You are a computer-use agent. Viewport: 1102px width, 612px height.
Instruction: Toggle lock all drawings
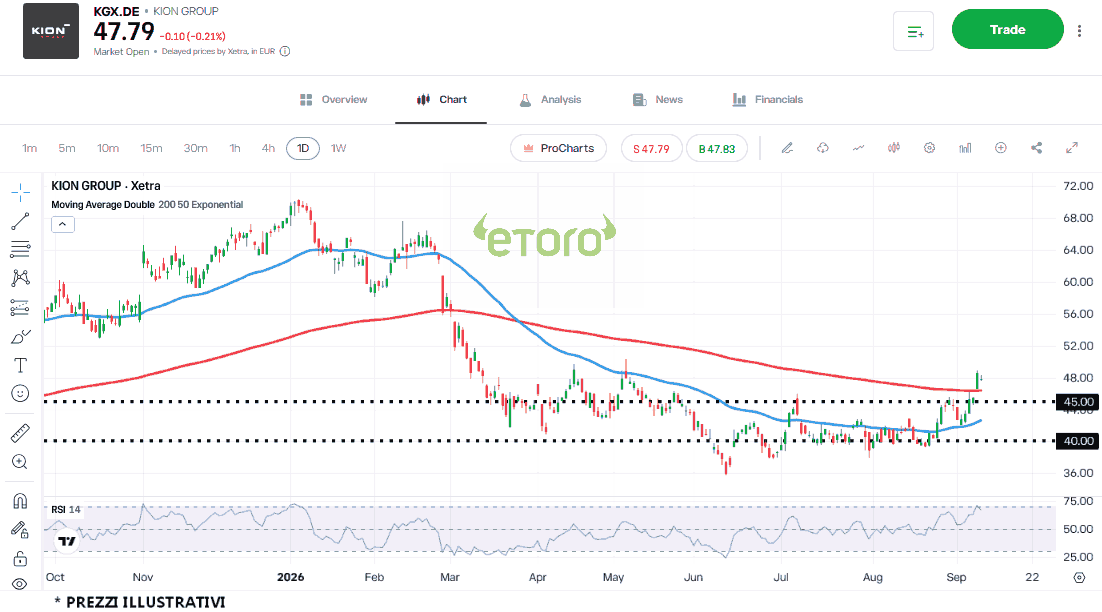pyautogui.click(x=20, y=559)
